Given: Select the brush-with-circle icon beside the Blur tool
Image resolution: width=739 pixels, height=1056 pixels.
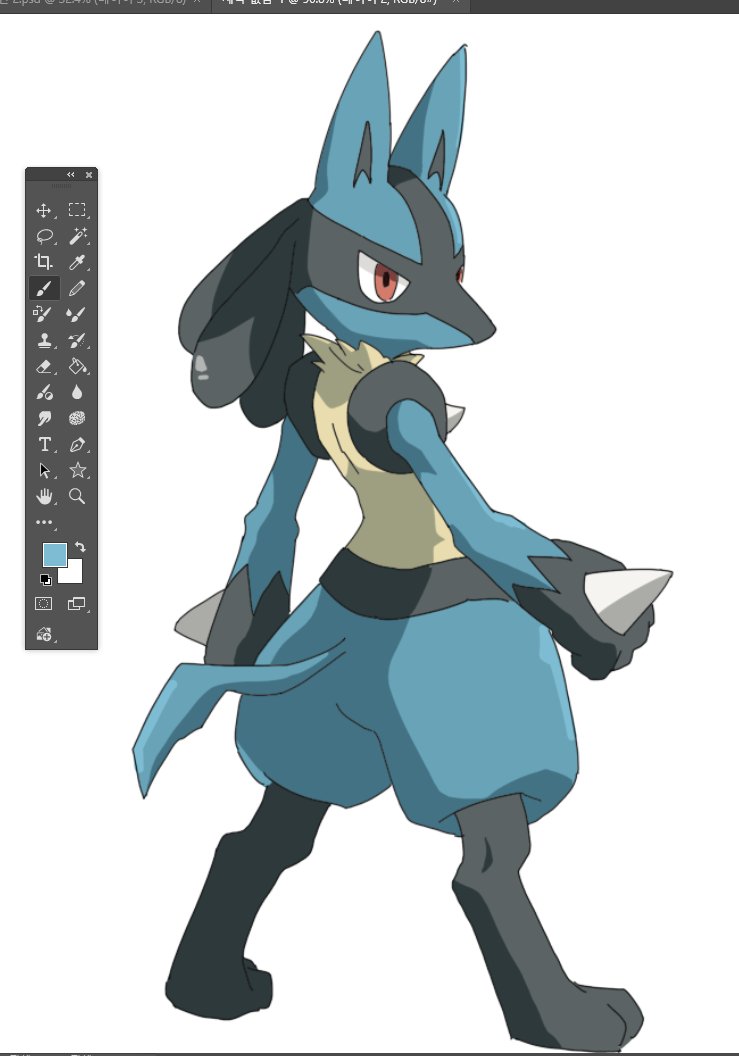Looking at the screenshot, I should [x=44, y=392].
